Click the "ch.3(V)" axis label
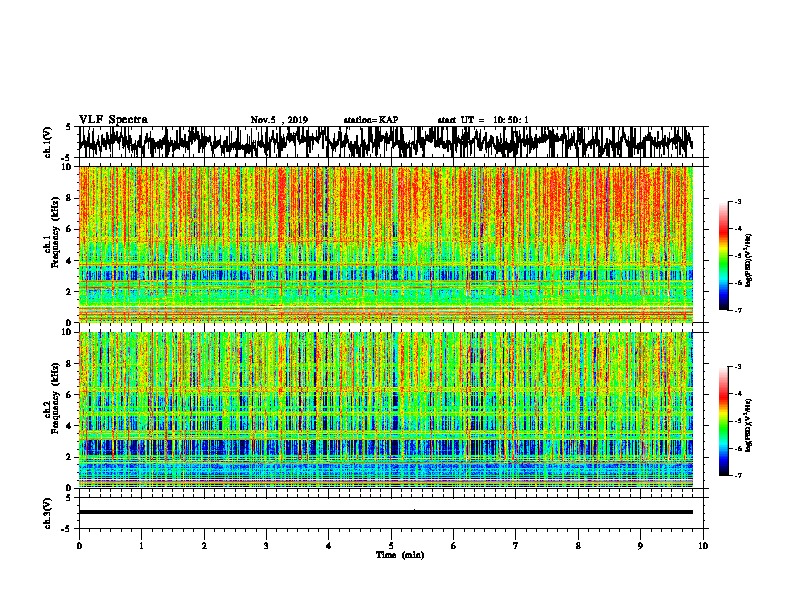The image size is (792, 612). (x=47, y=513)
